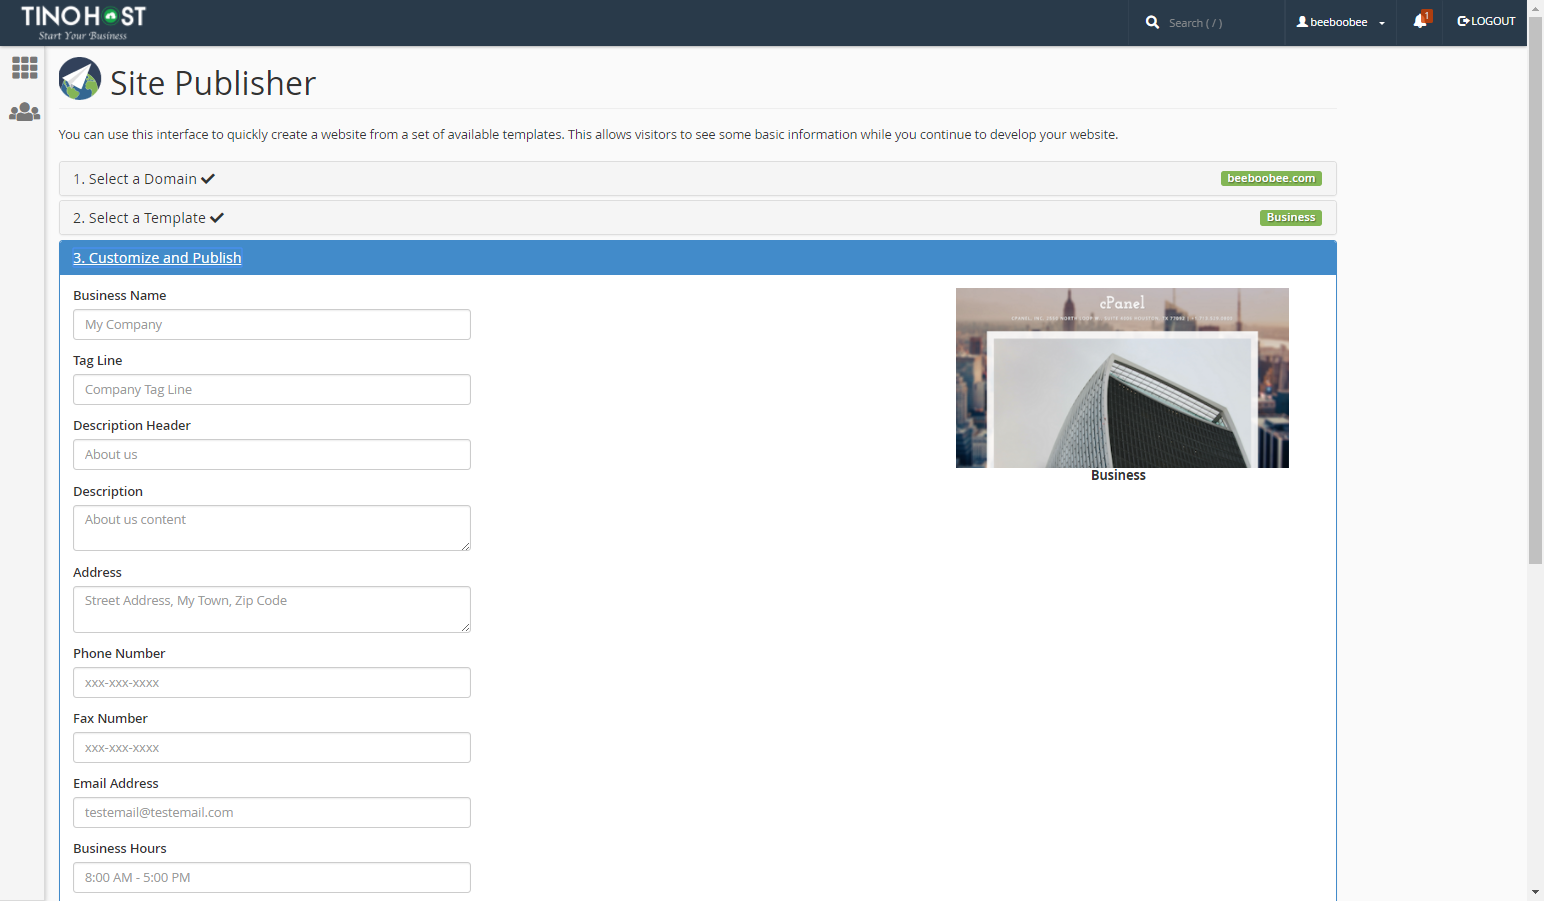Click into the Business Hours field
Viewport: 1544px width, 901px height.
click(272, 878)
